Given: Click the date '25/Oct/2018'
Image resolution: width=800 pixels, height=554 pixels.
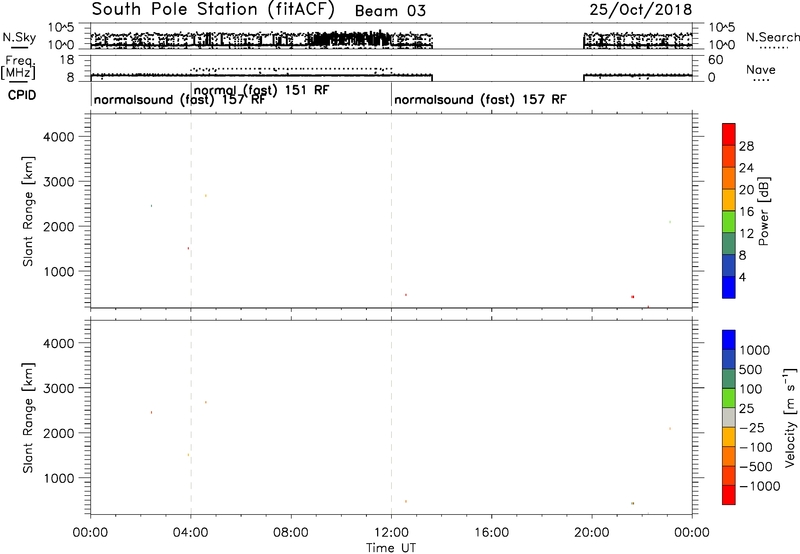Looking at the screenshot, I should click(641, 10).
